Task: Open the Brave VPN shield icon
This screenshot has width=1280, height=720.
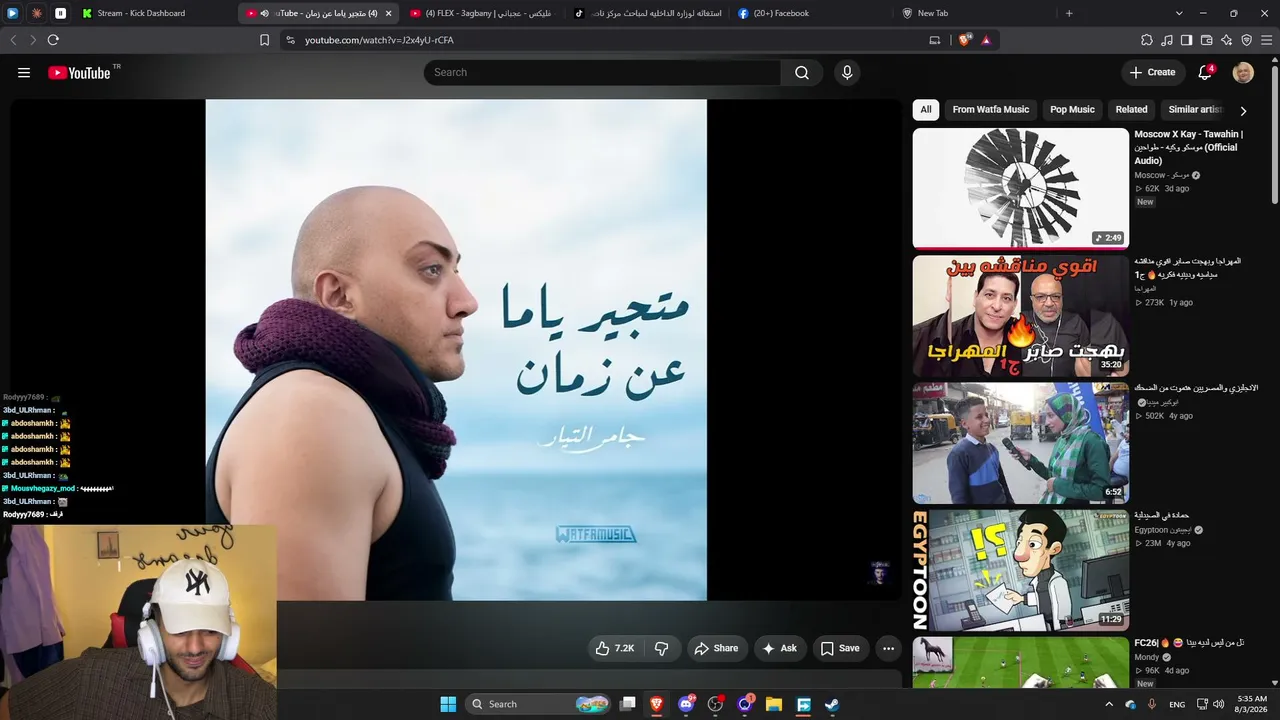Action: pyautogui.click(x=1246, y=40)
